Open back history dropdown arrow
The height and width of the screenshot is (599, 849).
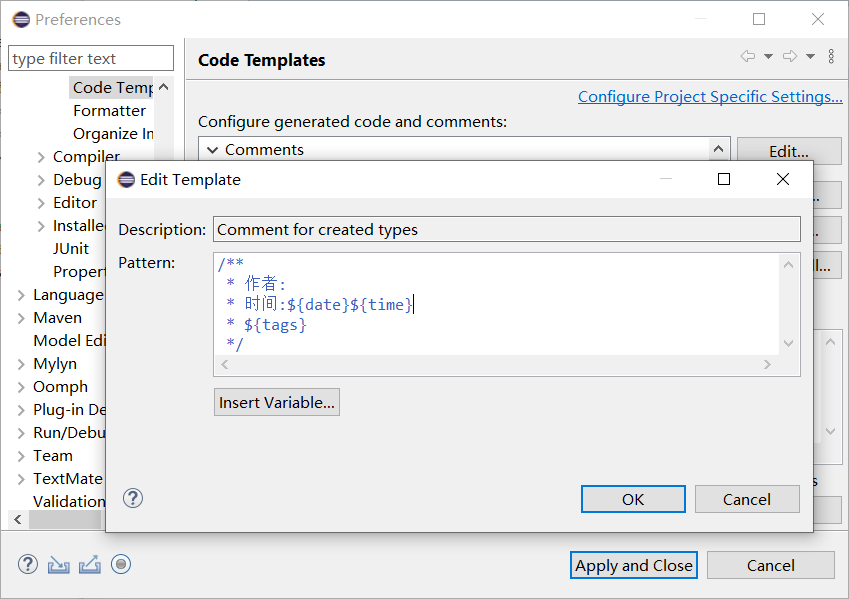pyautogui.click(x=768, y=57)
